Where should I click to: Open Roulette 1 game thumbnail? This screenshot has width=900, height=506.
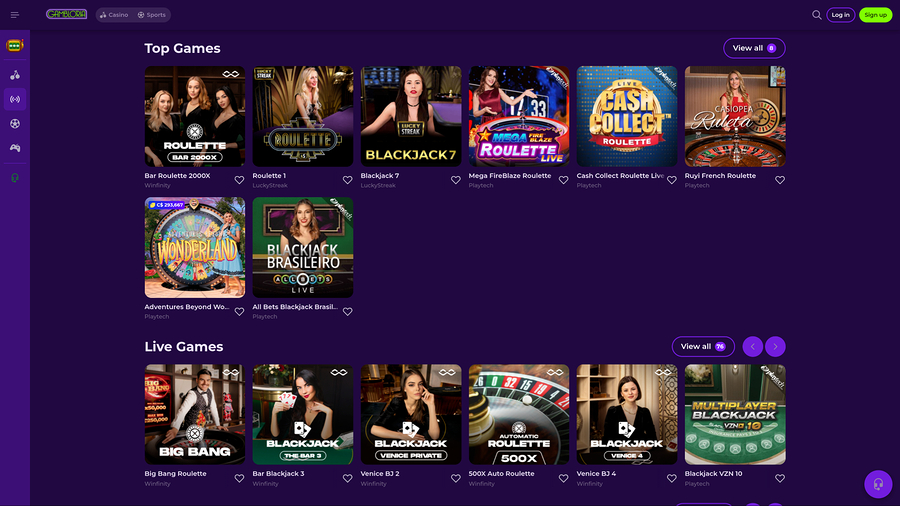302,116
